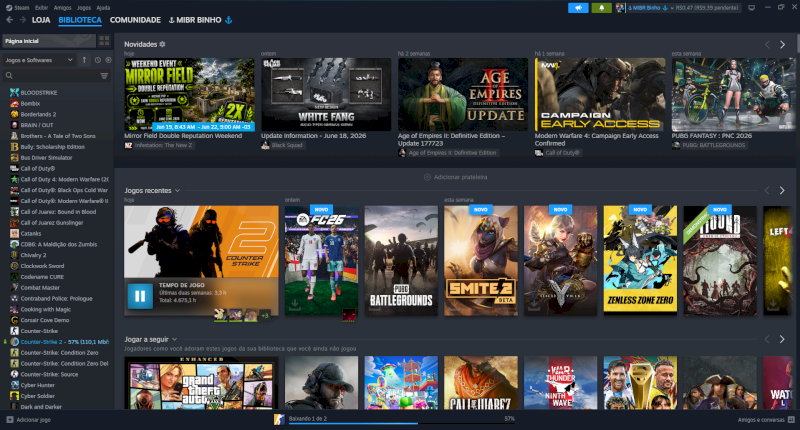Open Modern Warfare 4 Campaign Early Access card
Screen dimensions: 800x430
[x=600, y=94]
